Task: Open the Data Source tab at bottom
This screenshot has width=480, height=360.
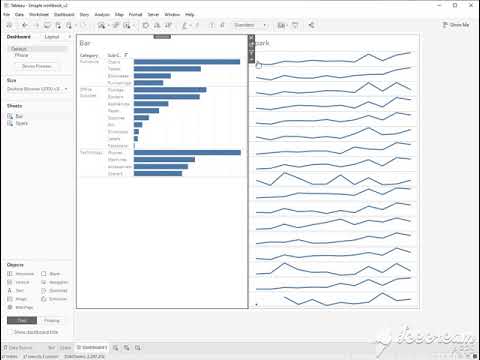Action: tap(18, 348)
